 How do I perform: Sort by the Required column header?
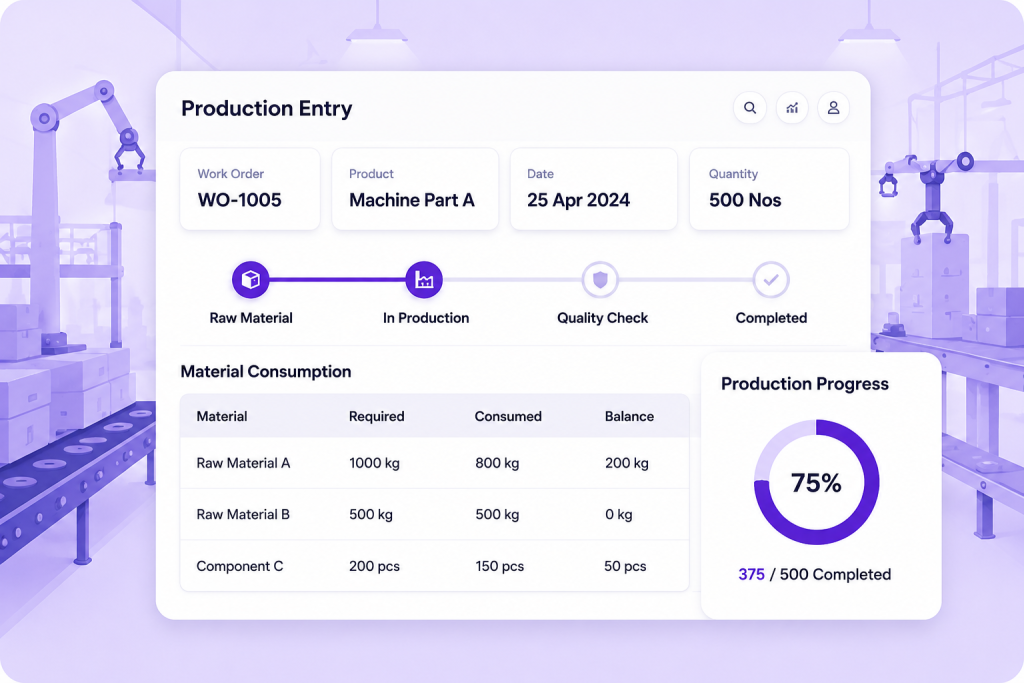[377, 417]
